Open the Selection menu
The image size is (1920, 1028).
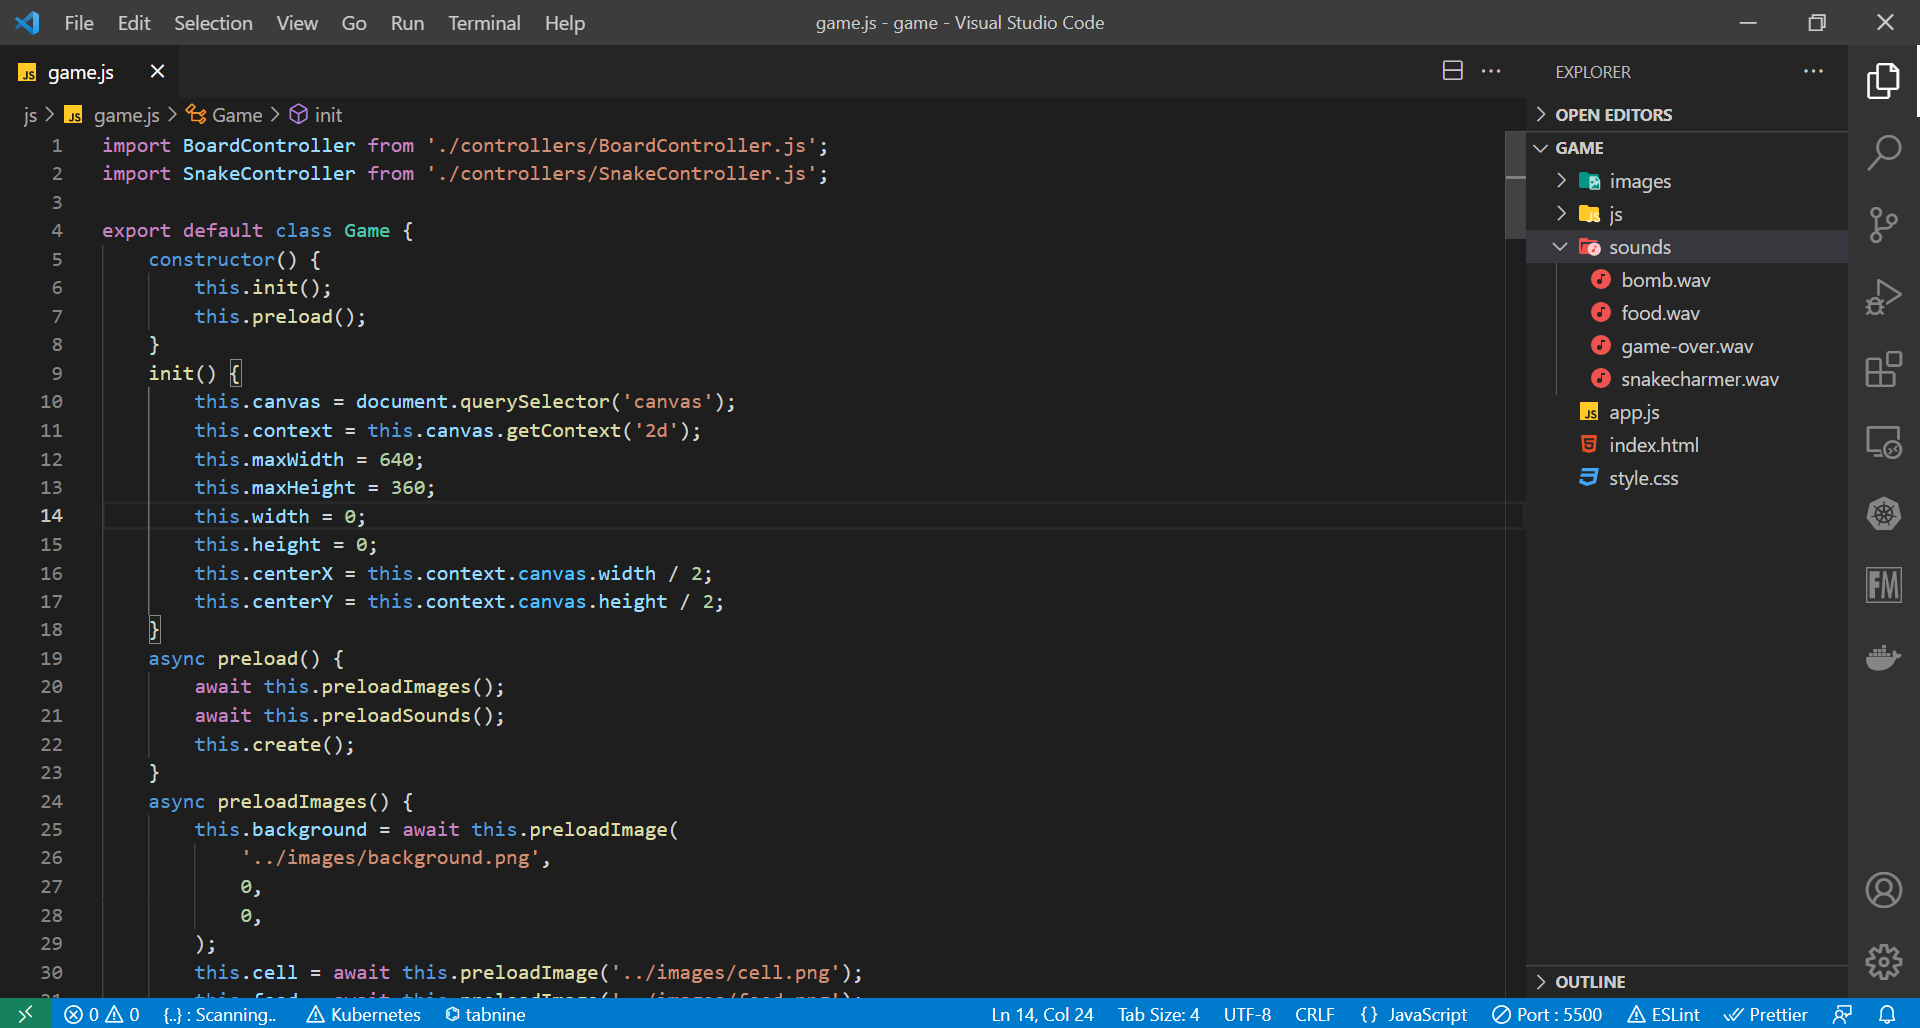coord(213,23)
